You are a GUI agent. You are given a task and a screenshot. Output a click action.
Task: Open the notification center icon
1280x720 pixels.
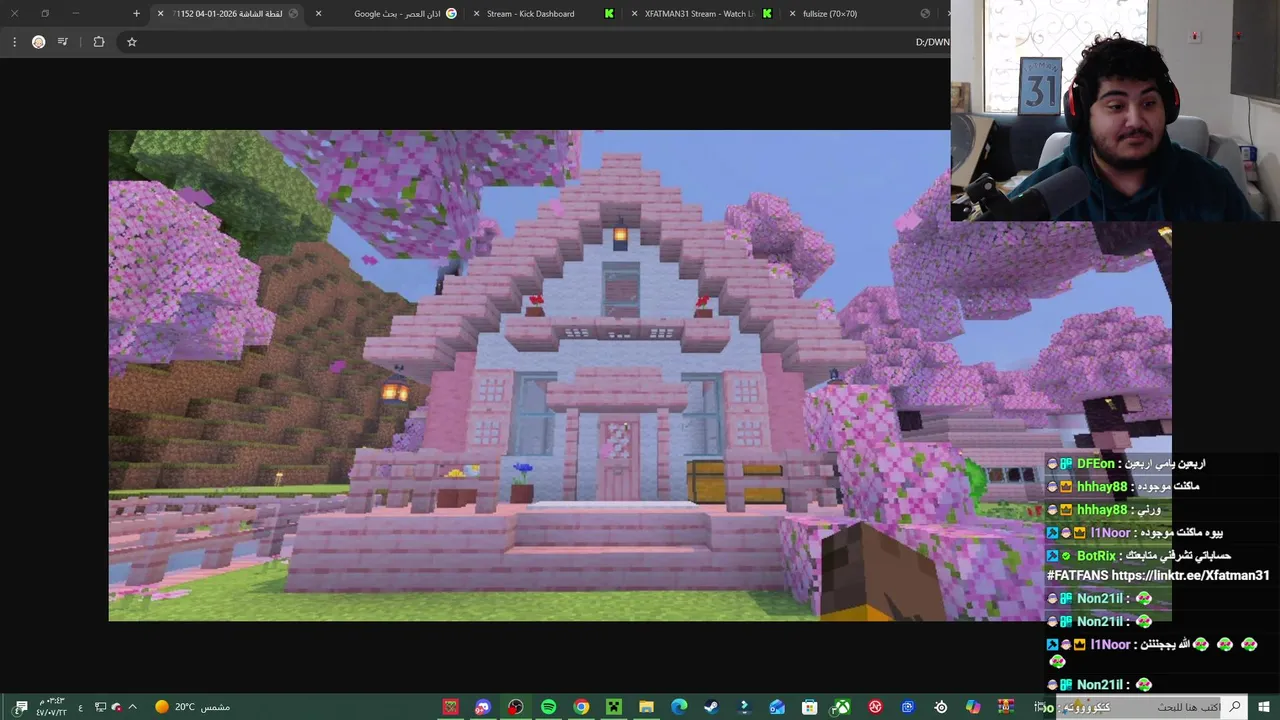pos(20,707)
